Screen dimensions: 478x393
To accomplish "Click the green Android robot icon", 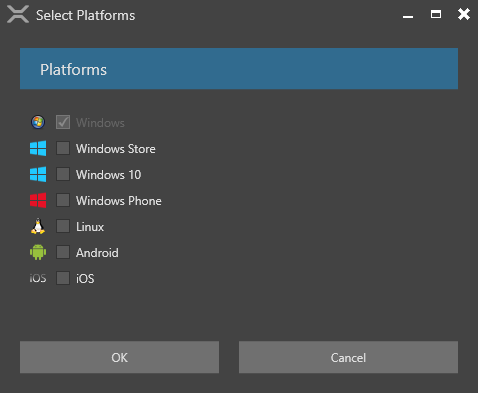I will (38, 252).
